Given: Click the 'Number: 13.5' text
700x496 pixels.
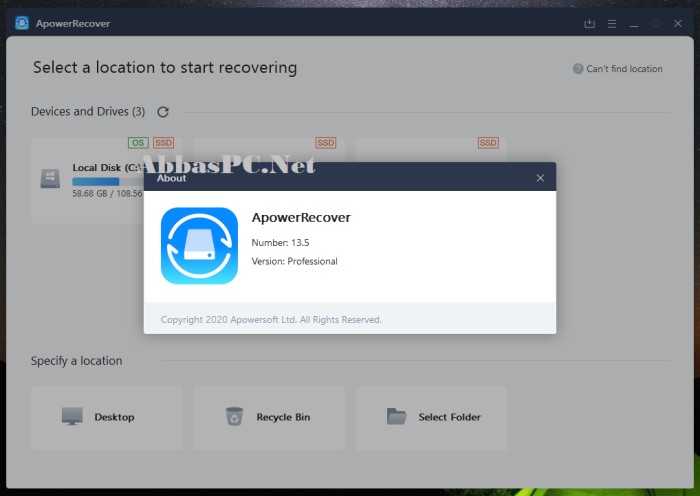Looking at the screenshot, I should [x=280, y=243].
